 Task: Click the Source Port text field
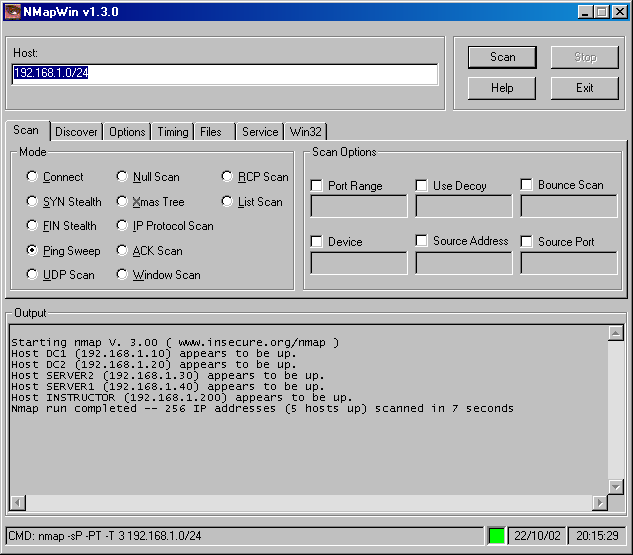569,263
